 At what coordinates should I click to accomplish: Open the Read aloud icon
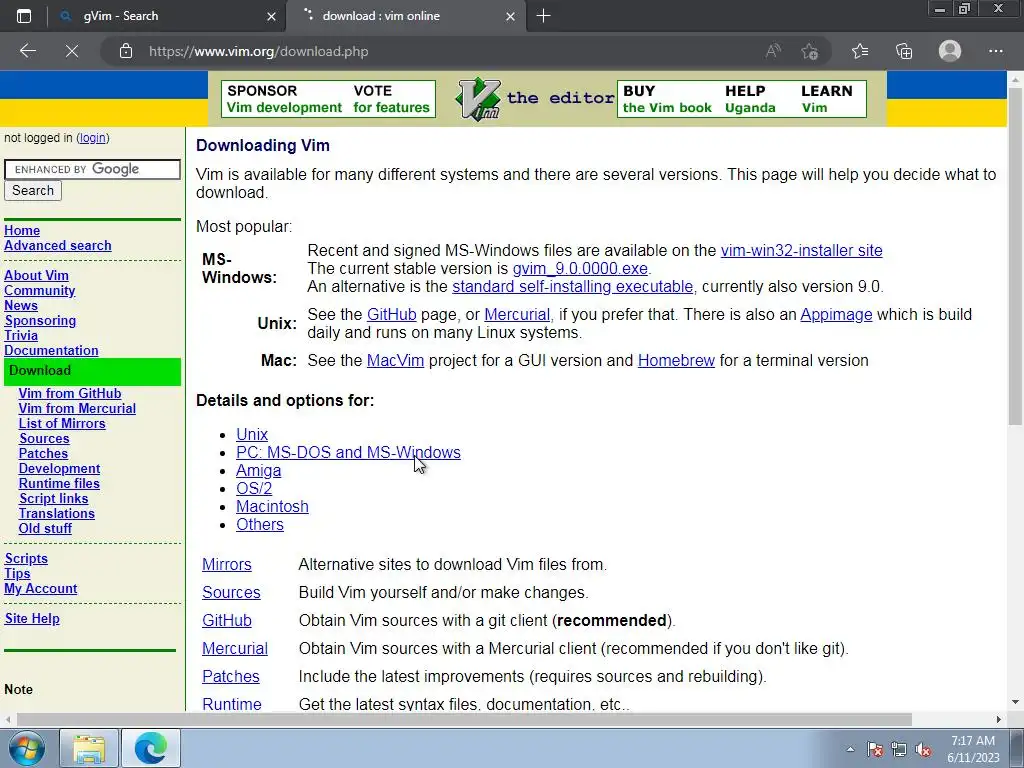pyautogui.click(x=773, y=51)
